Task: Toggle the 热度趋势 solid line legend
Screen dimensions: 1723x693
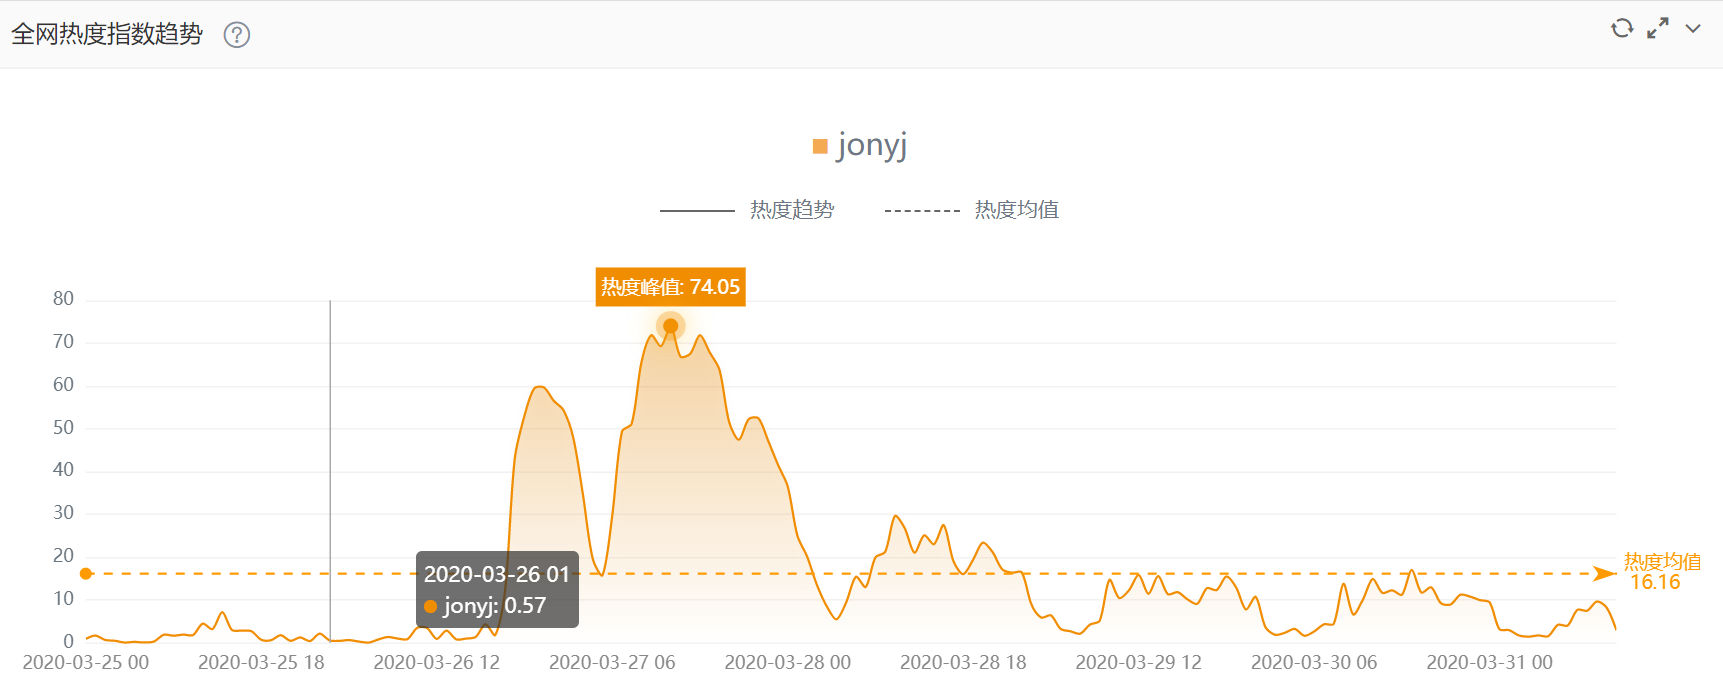Action: (748, 210)
